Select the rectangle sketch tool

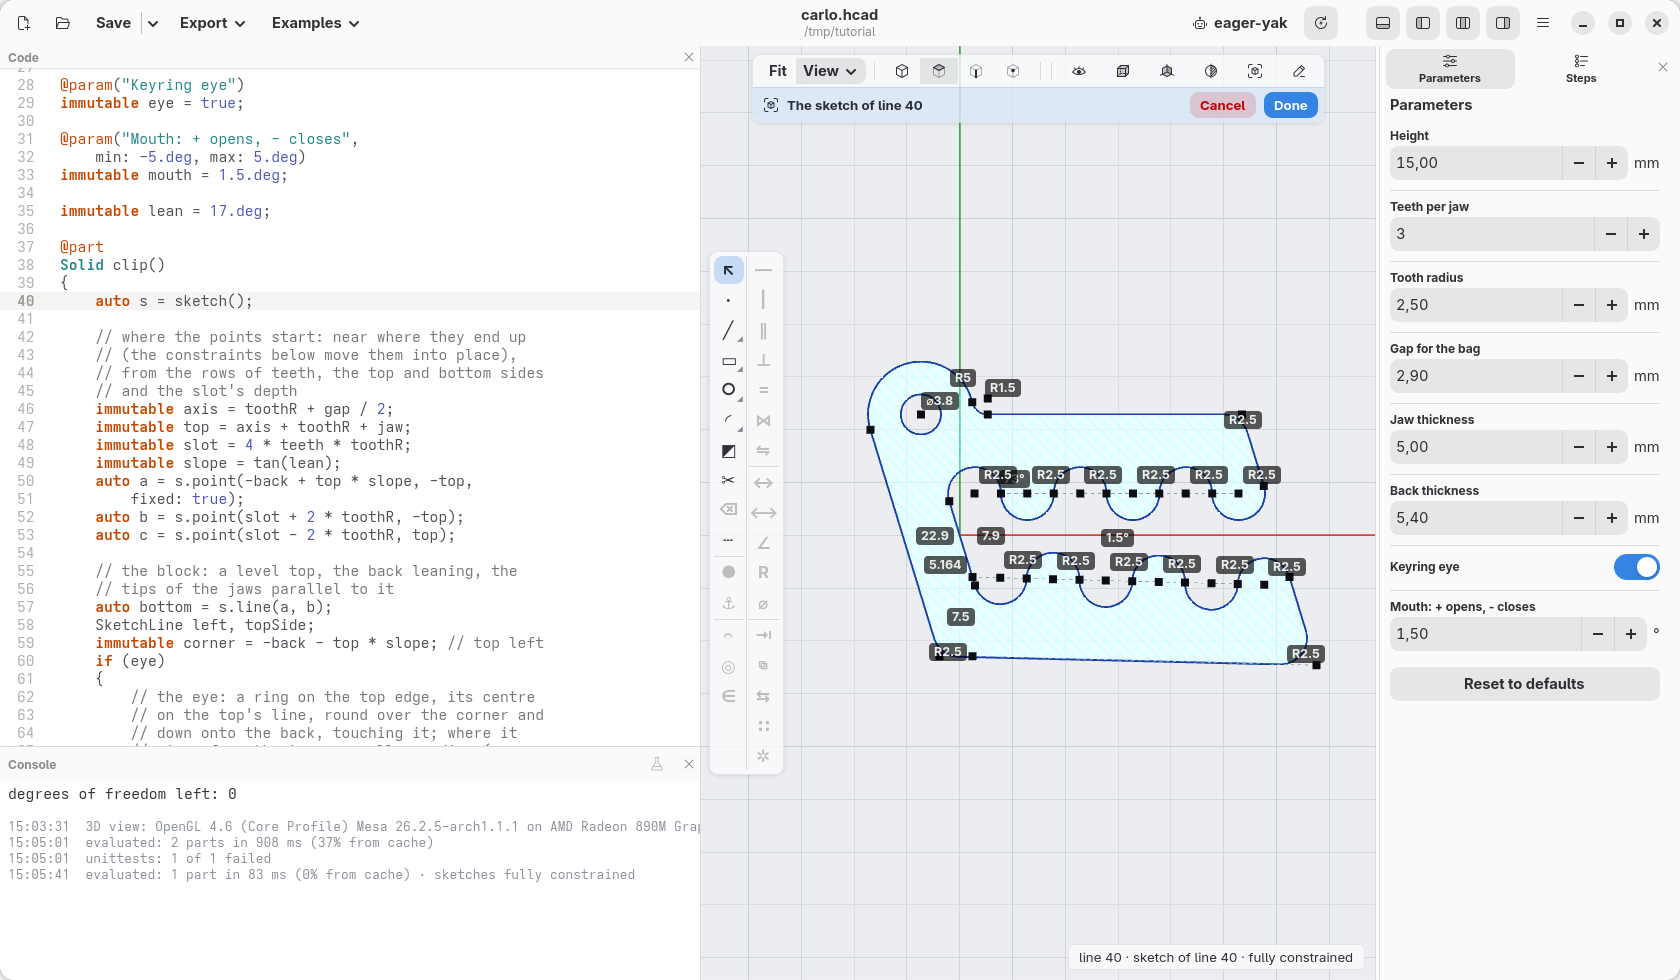pyautogui.click(x=728, y=361)
